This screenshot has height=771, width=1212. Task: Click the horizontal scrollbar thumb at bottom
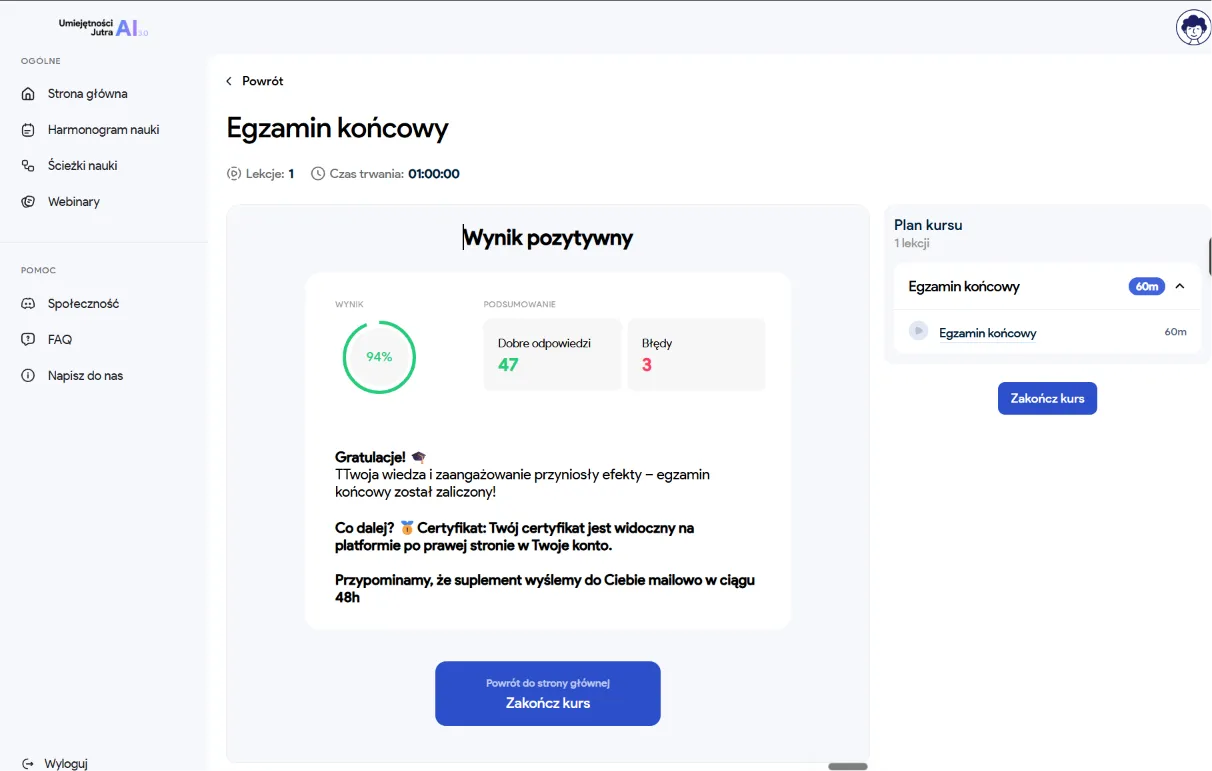tap(848, 766)
